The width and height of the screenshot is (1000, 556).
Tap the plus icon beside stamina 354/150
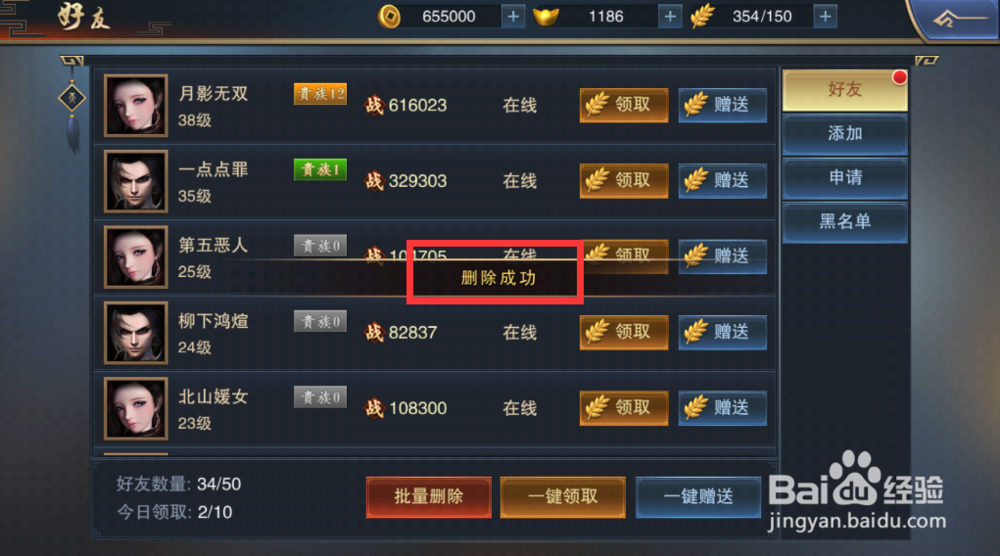(825, 17)
